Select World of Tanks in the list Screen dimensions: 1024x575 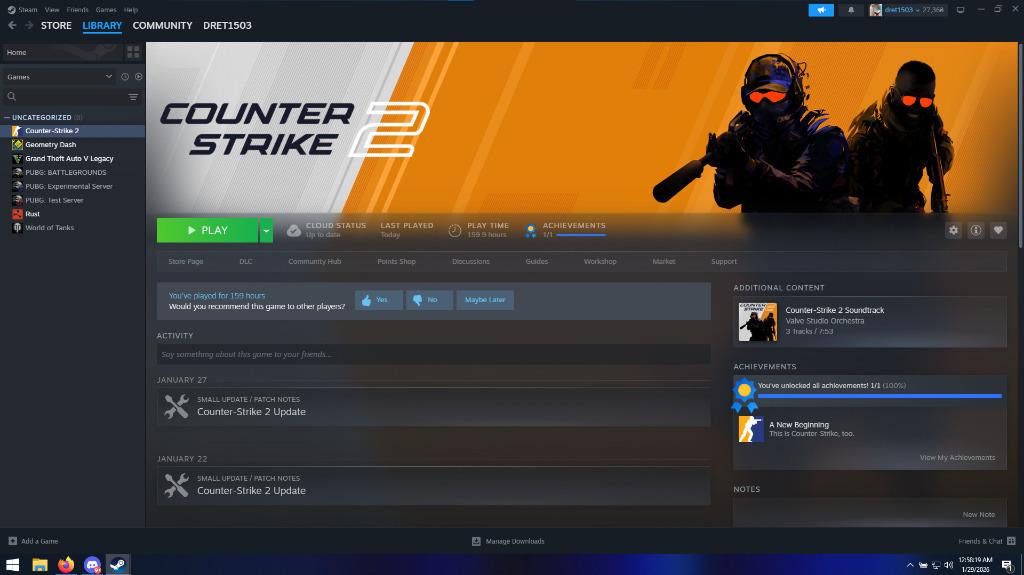[50, 228]
